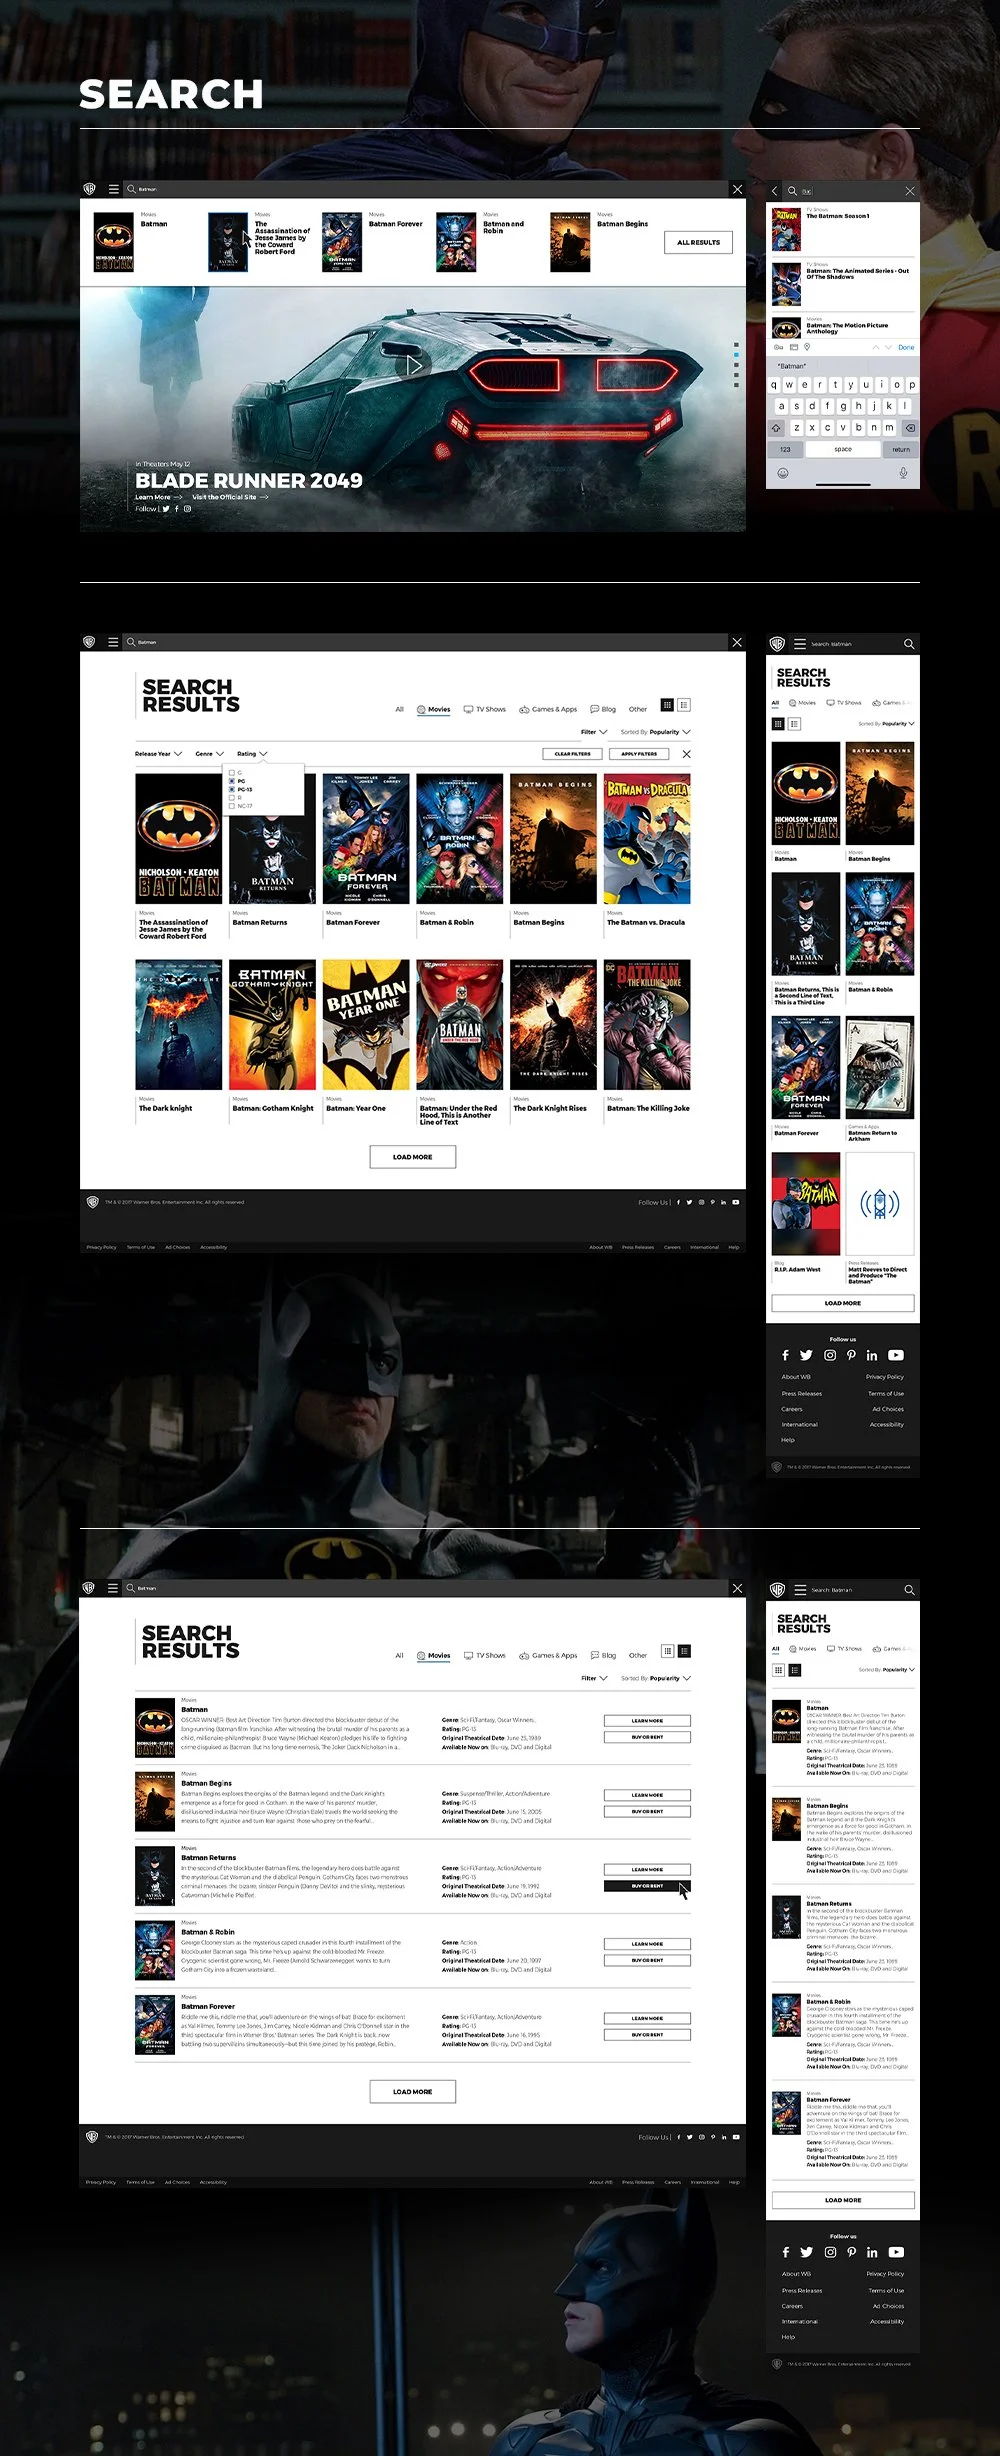Image resolution: width=1000 pixels, height=2456 pixels.
Task: Tap Movies tab on mobile poster-grid screen
Action: 801,703
